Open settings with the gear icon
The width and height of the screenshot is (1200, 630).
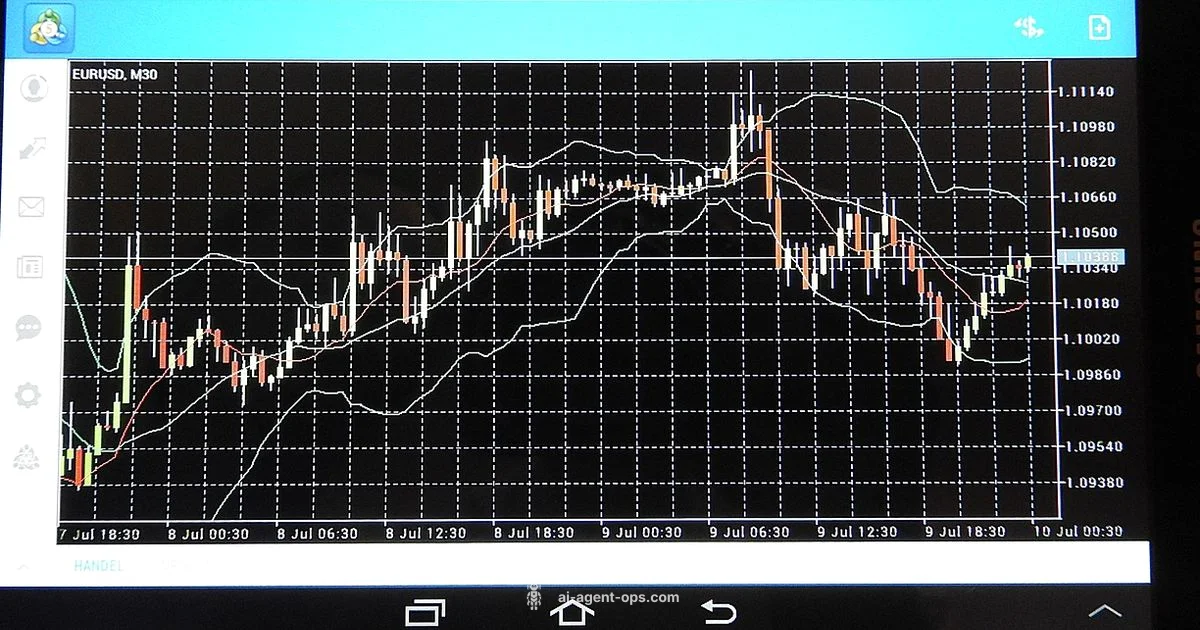pos(28,395)
